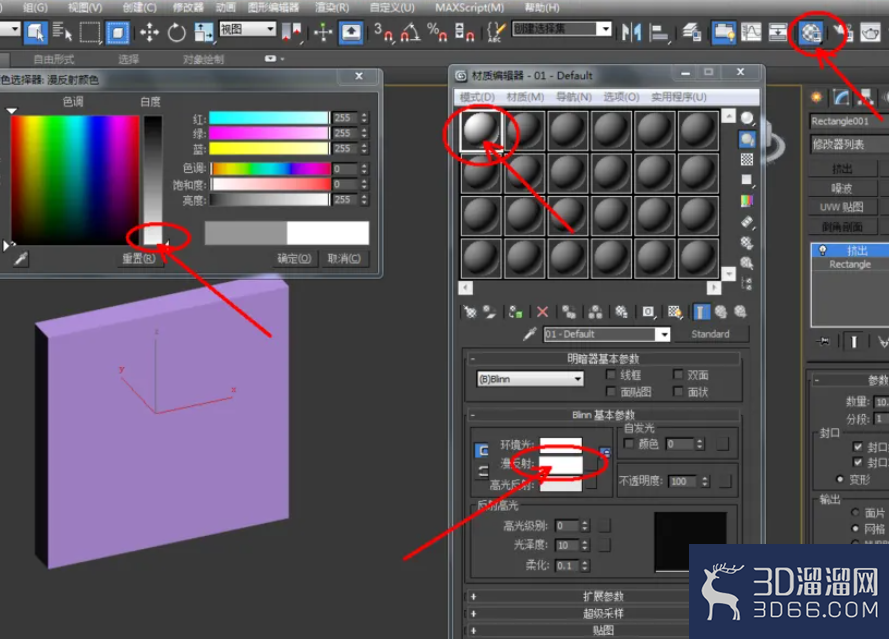Screen dimensions: 889x639
Task: Select the Move tool in main toolbar
Action: [149, 32]
